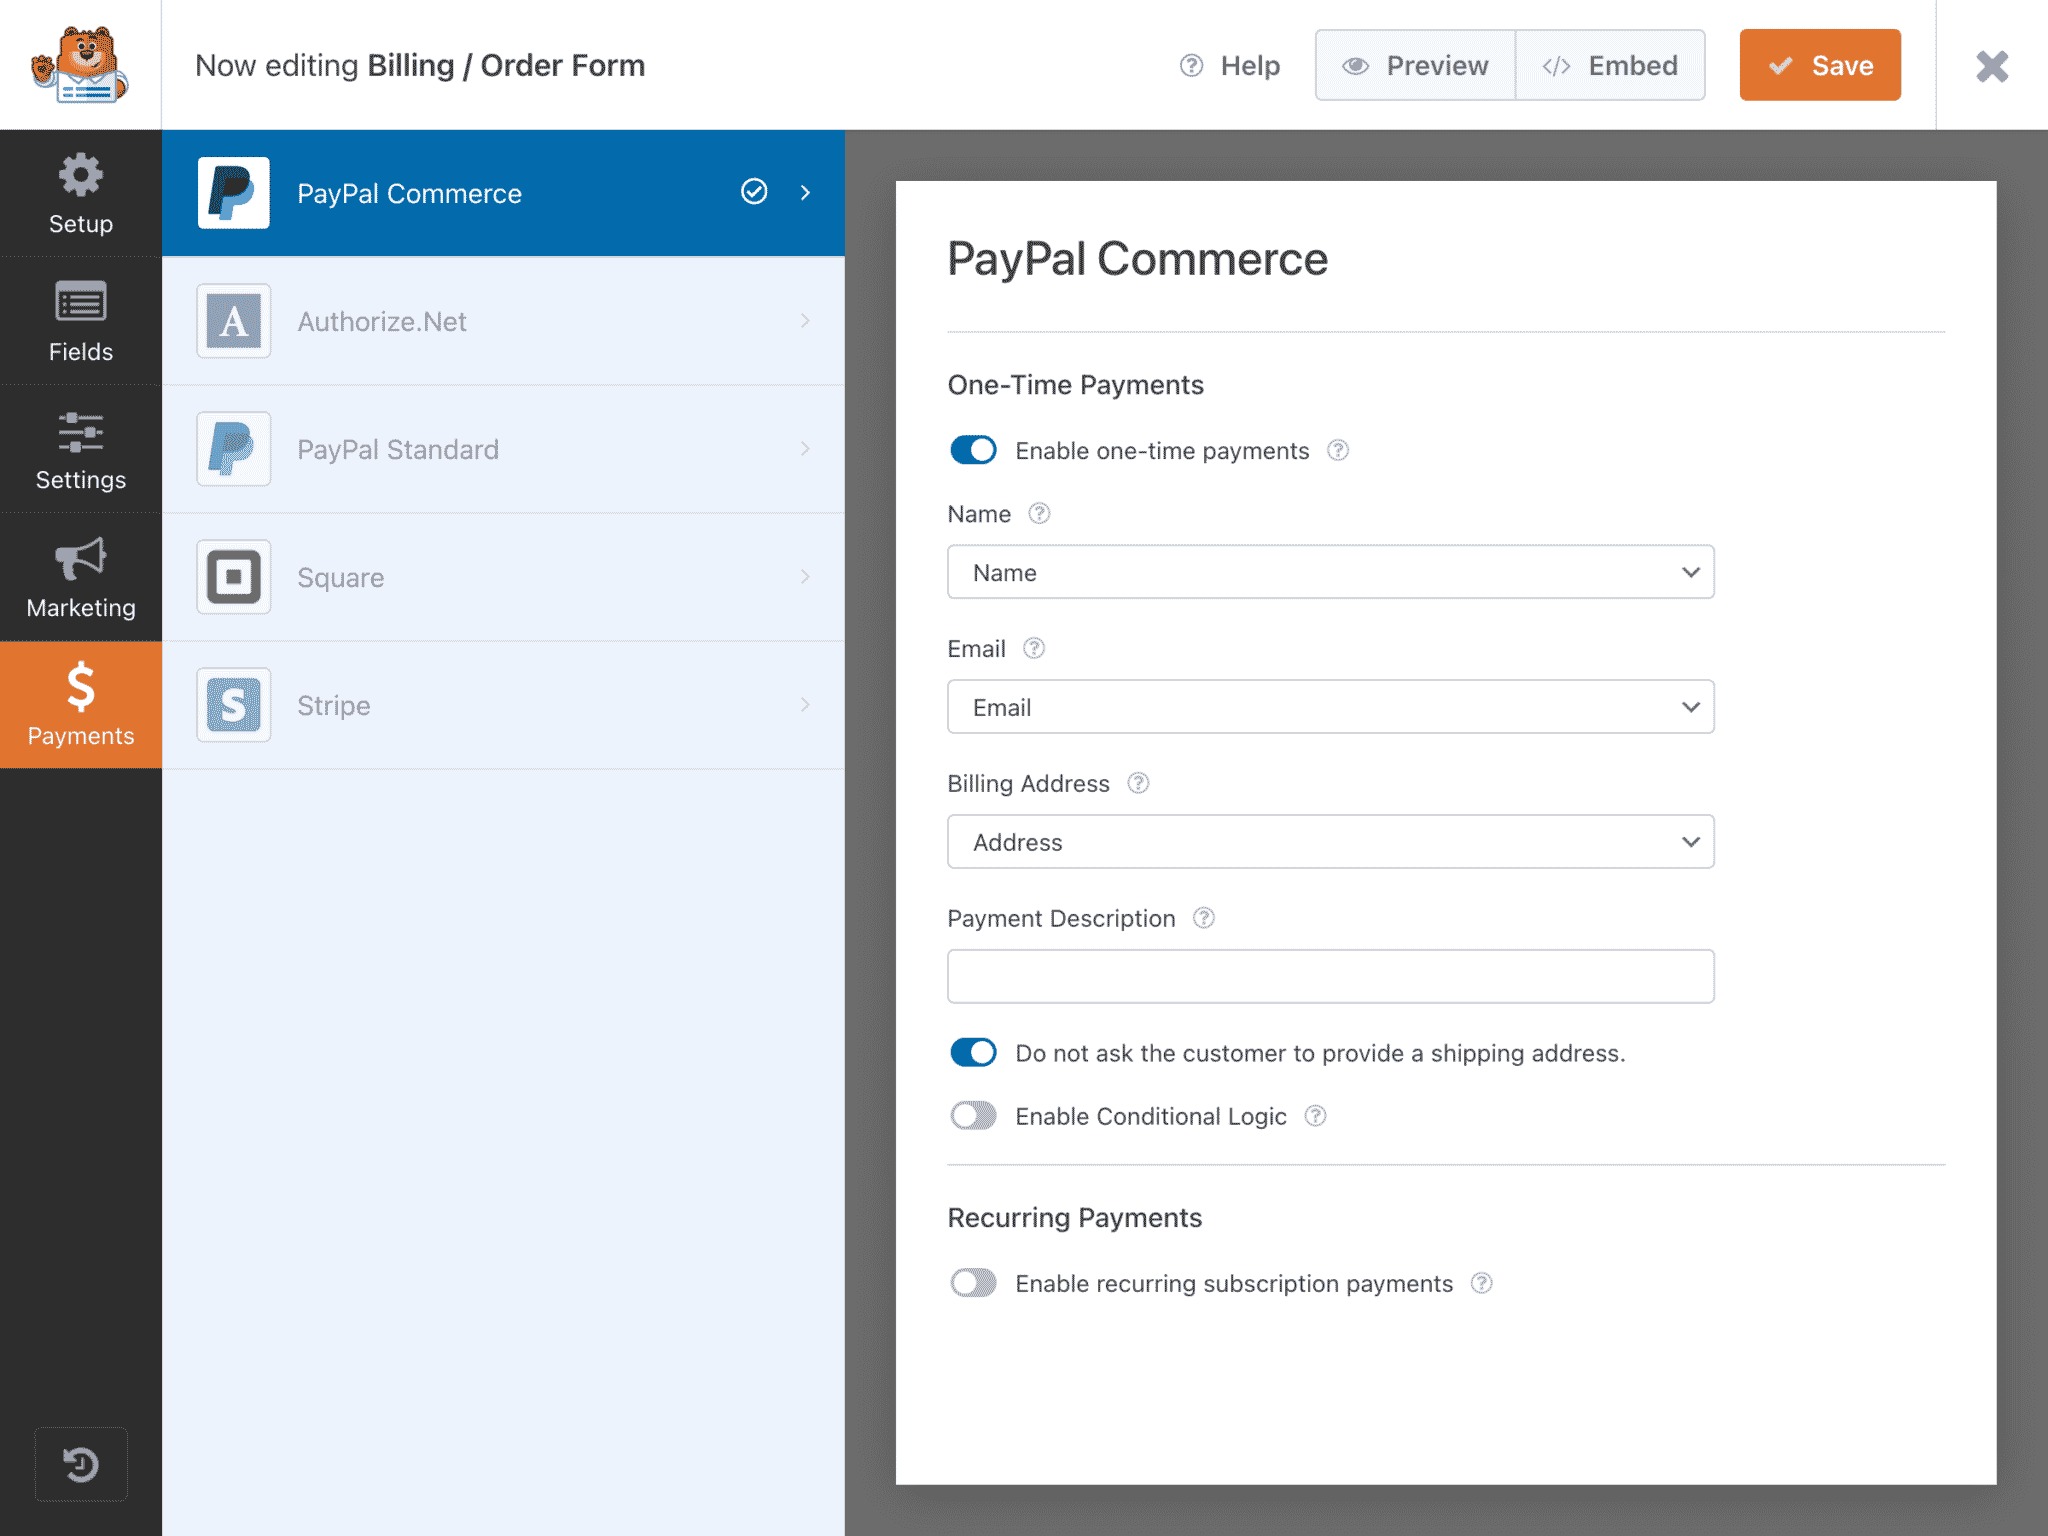Expand PayPal Standard chevron arrow
This screenshot has height=1536, width=2048.
click(805, 448)
